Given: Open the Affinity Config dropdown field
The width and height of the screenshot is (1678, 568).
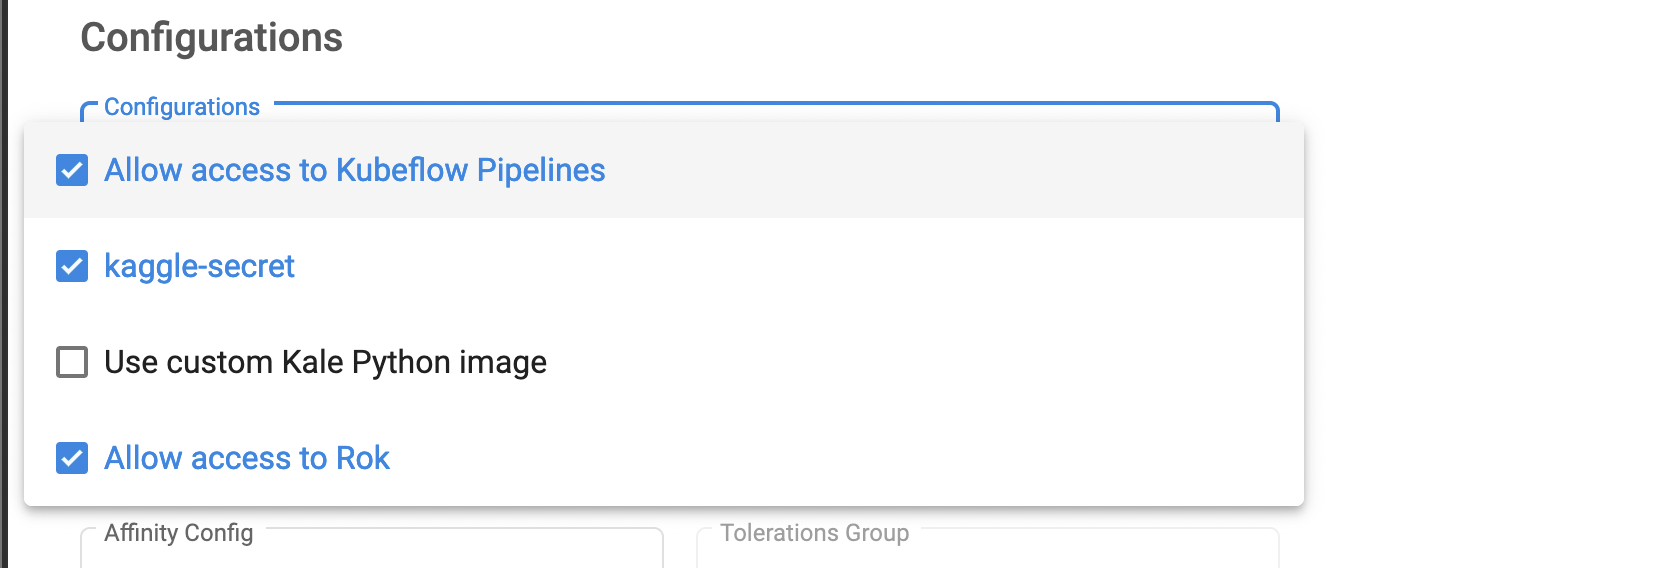Looking at the screenshot, I should (x=371, y=550).
